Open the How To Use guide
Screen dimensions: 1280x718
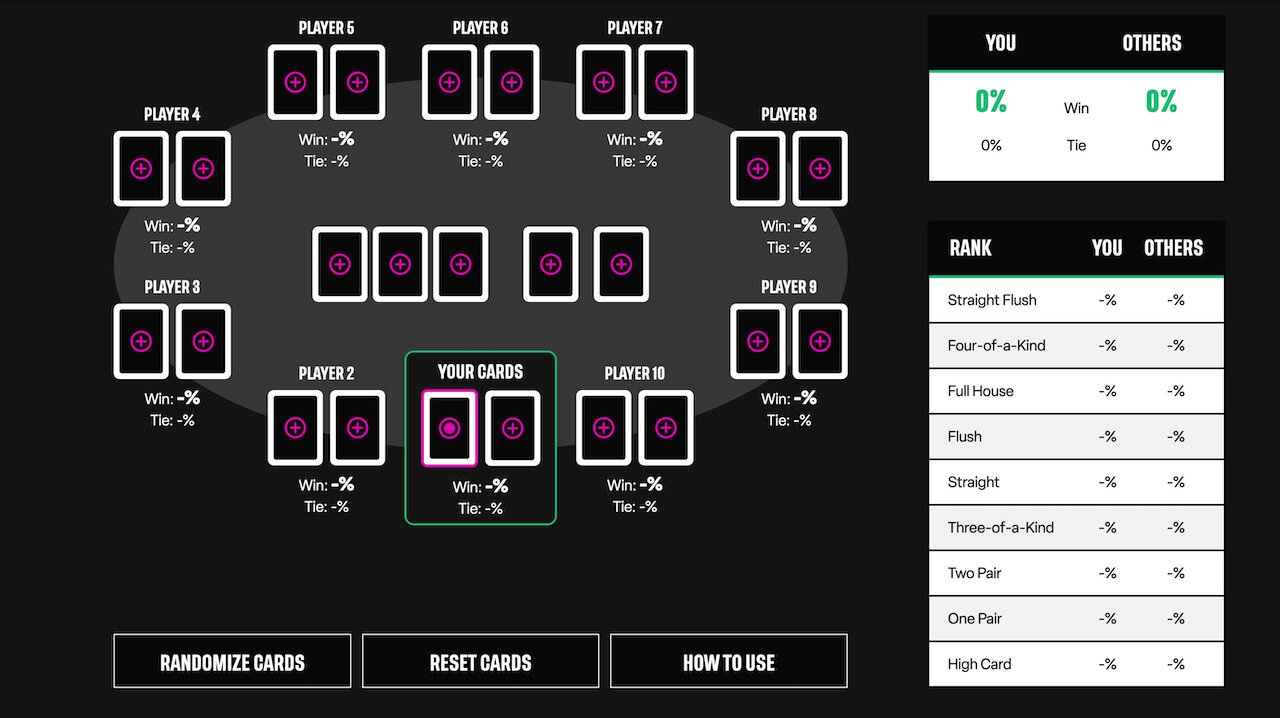click(x=728, y=661)
